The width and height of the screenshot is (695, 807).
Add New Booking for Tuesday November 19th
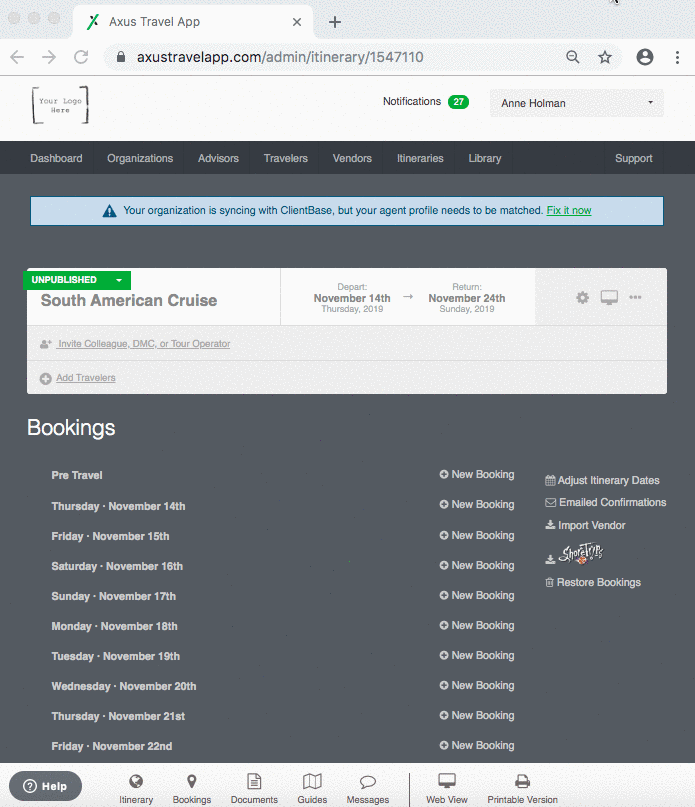pos(477,655)
